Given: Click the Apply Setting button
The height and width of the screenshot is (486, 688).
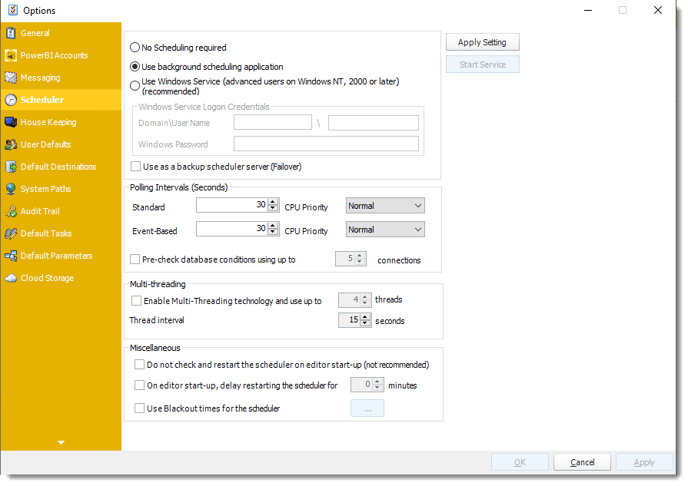Looking at the screenshot, I should [483, 43].
